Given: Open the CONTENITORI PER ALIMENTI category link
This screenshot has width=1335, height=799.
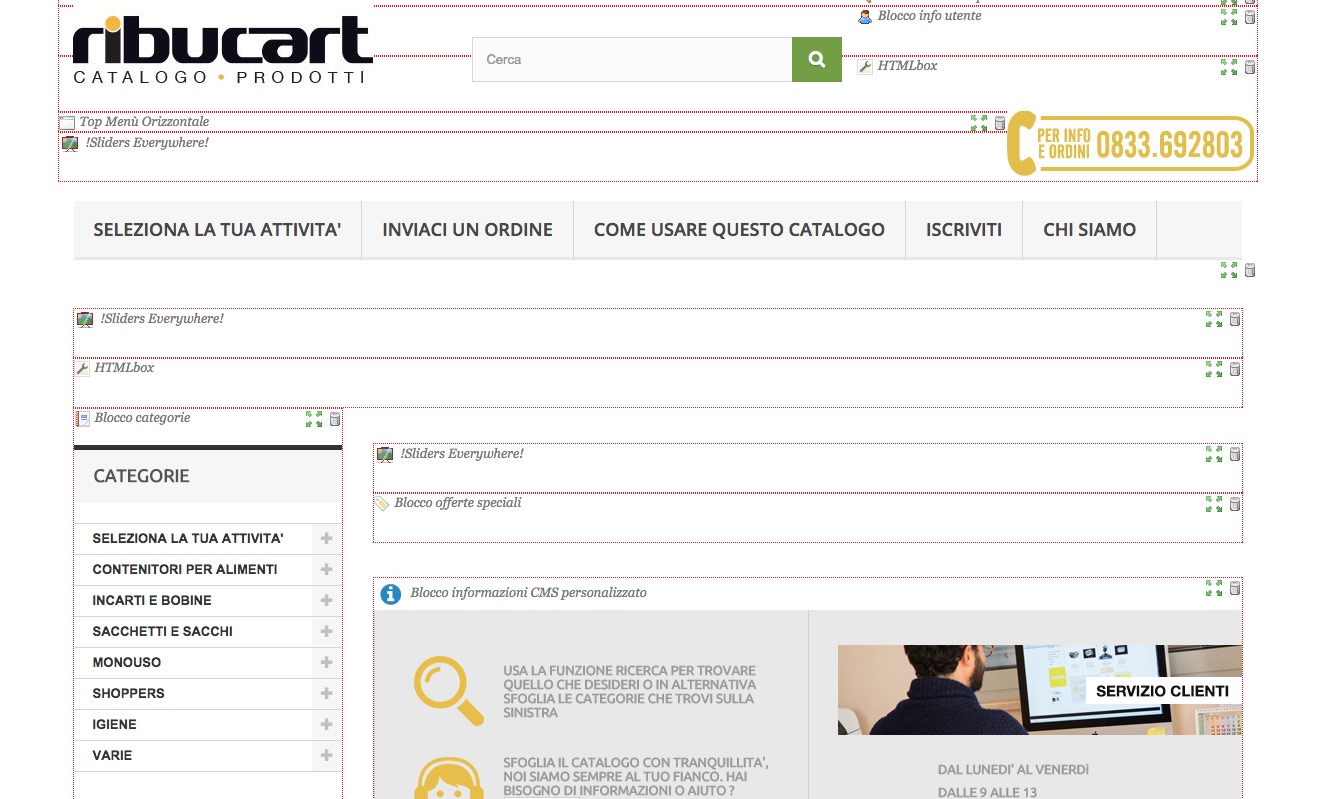Looking at the screenshot, I should pyautogui.click(x=185, y=570).
